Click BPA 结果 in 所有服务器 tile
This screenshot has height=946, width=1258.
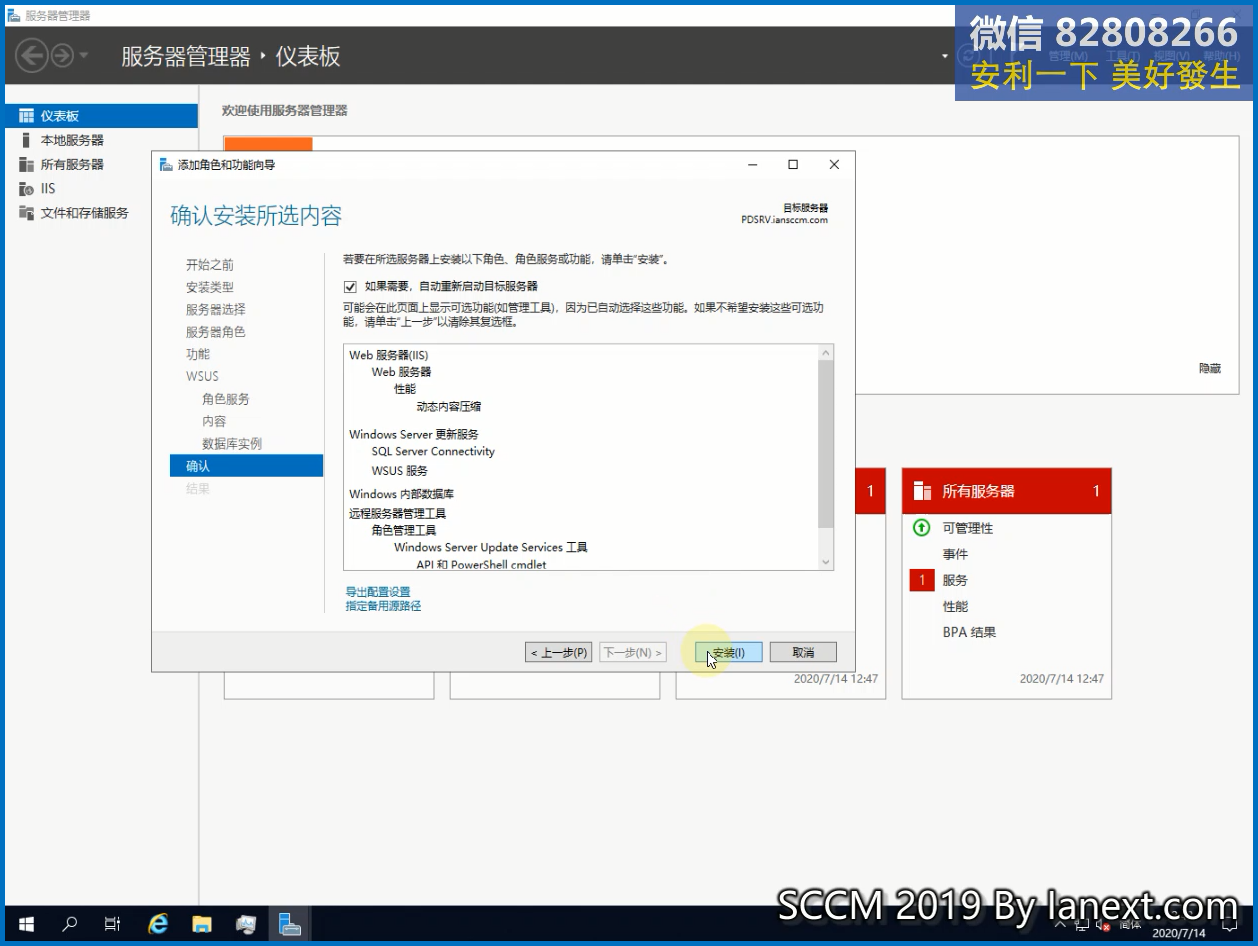[969, 632]
